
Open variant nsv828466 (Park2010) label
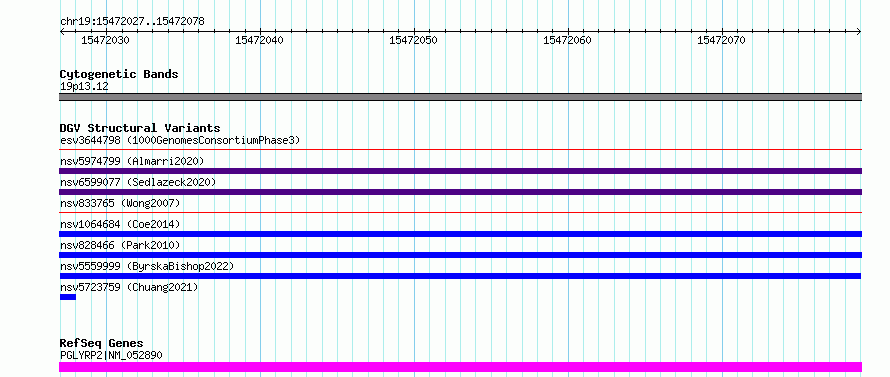120,245
